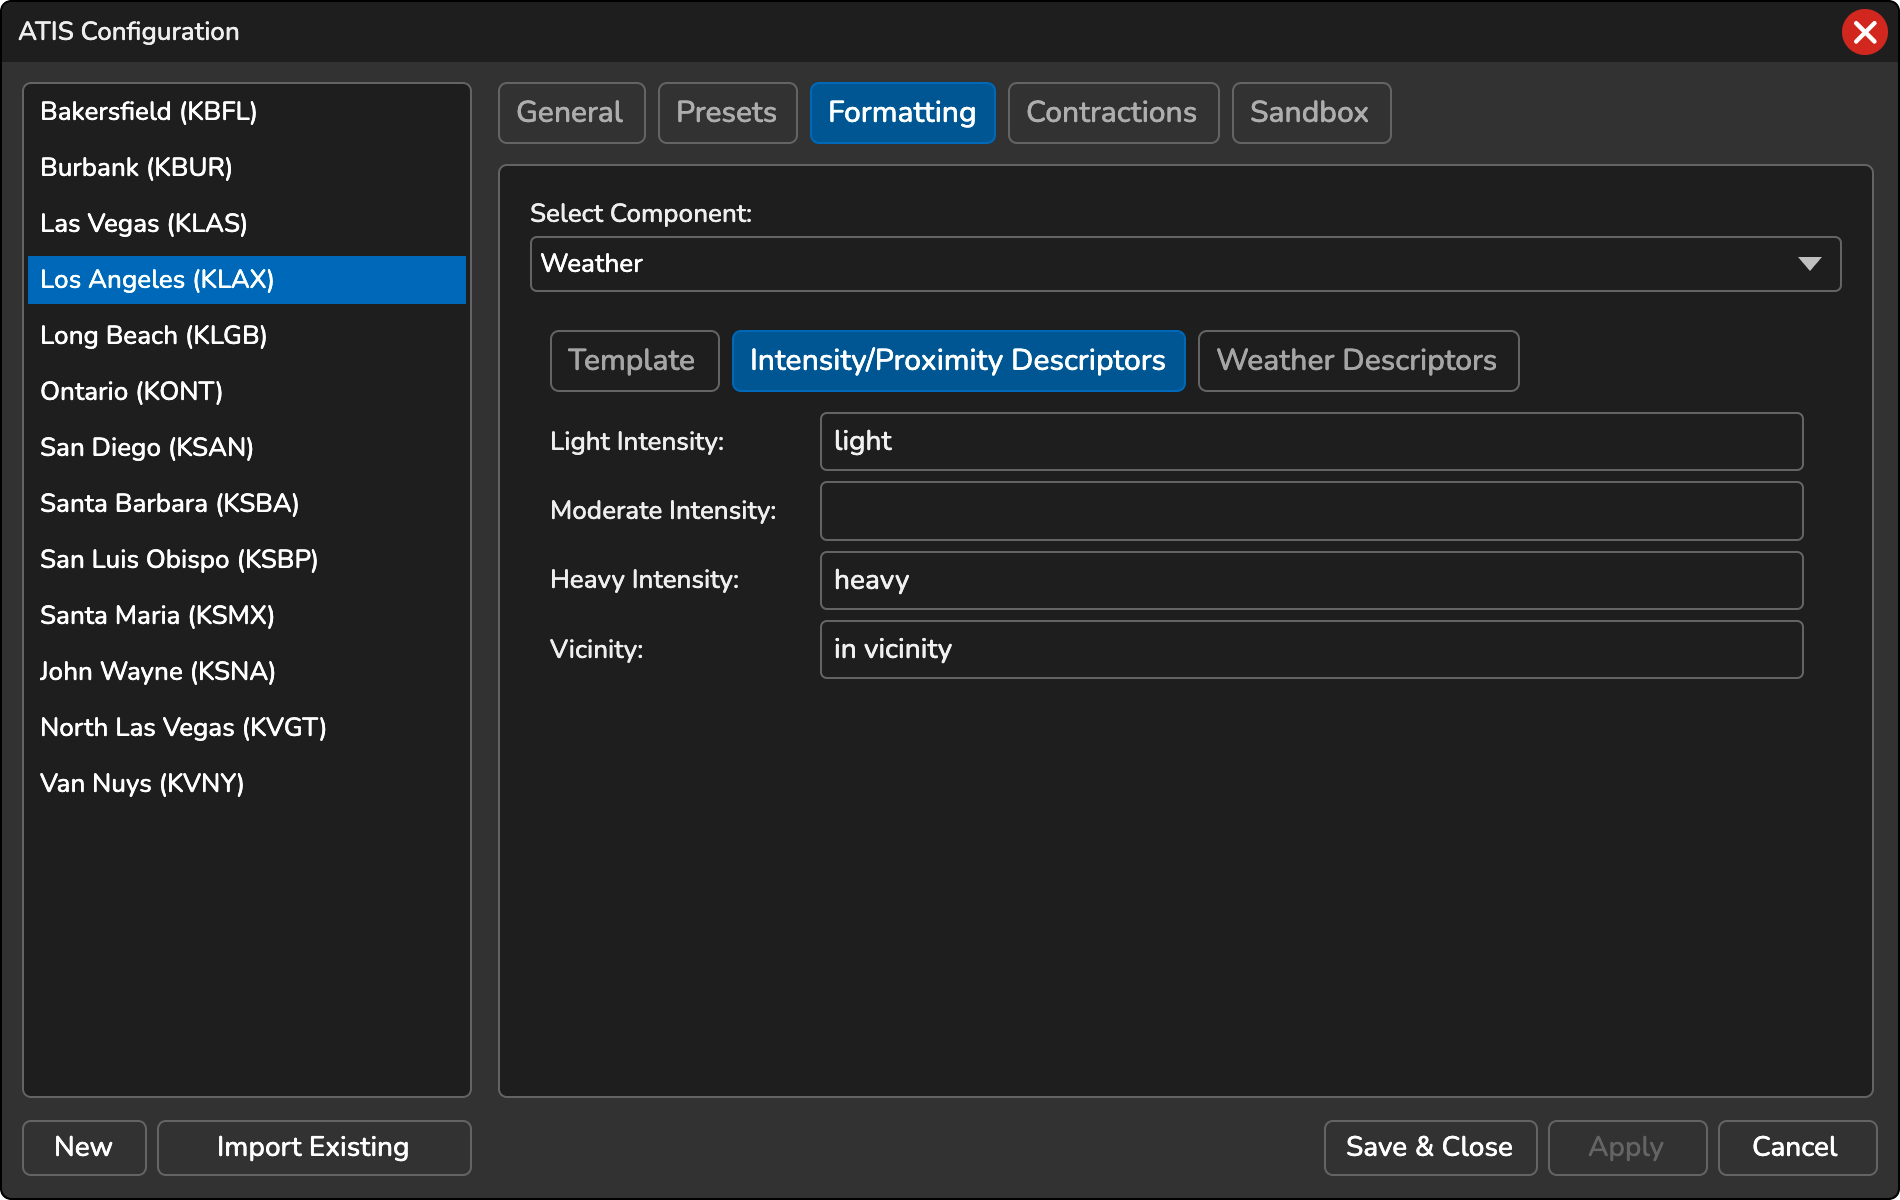Expand the Weather component chevron arrow
This screenshot has height=1200, width=1900.
pyautogui.click(x=1810, y=264)
